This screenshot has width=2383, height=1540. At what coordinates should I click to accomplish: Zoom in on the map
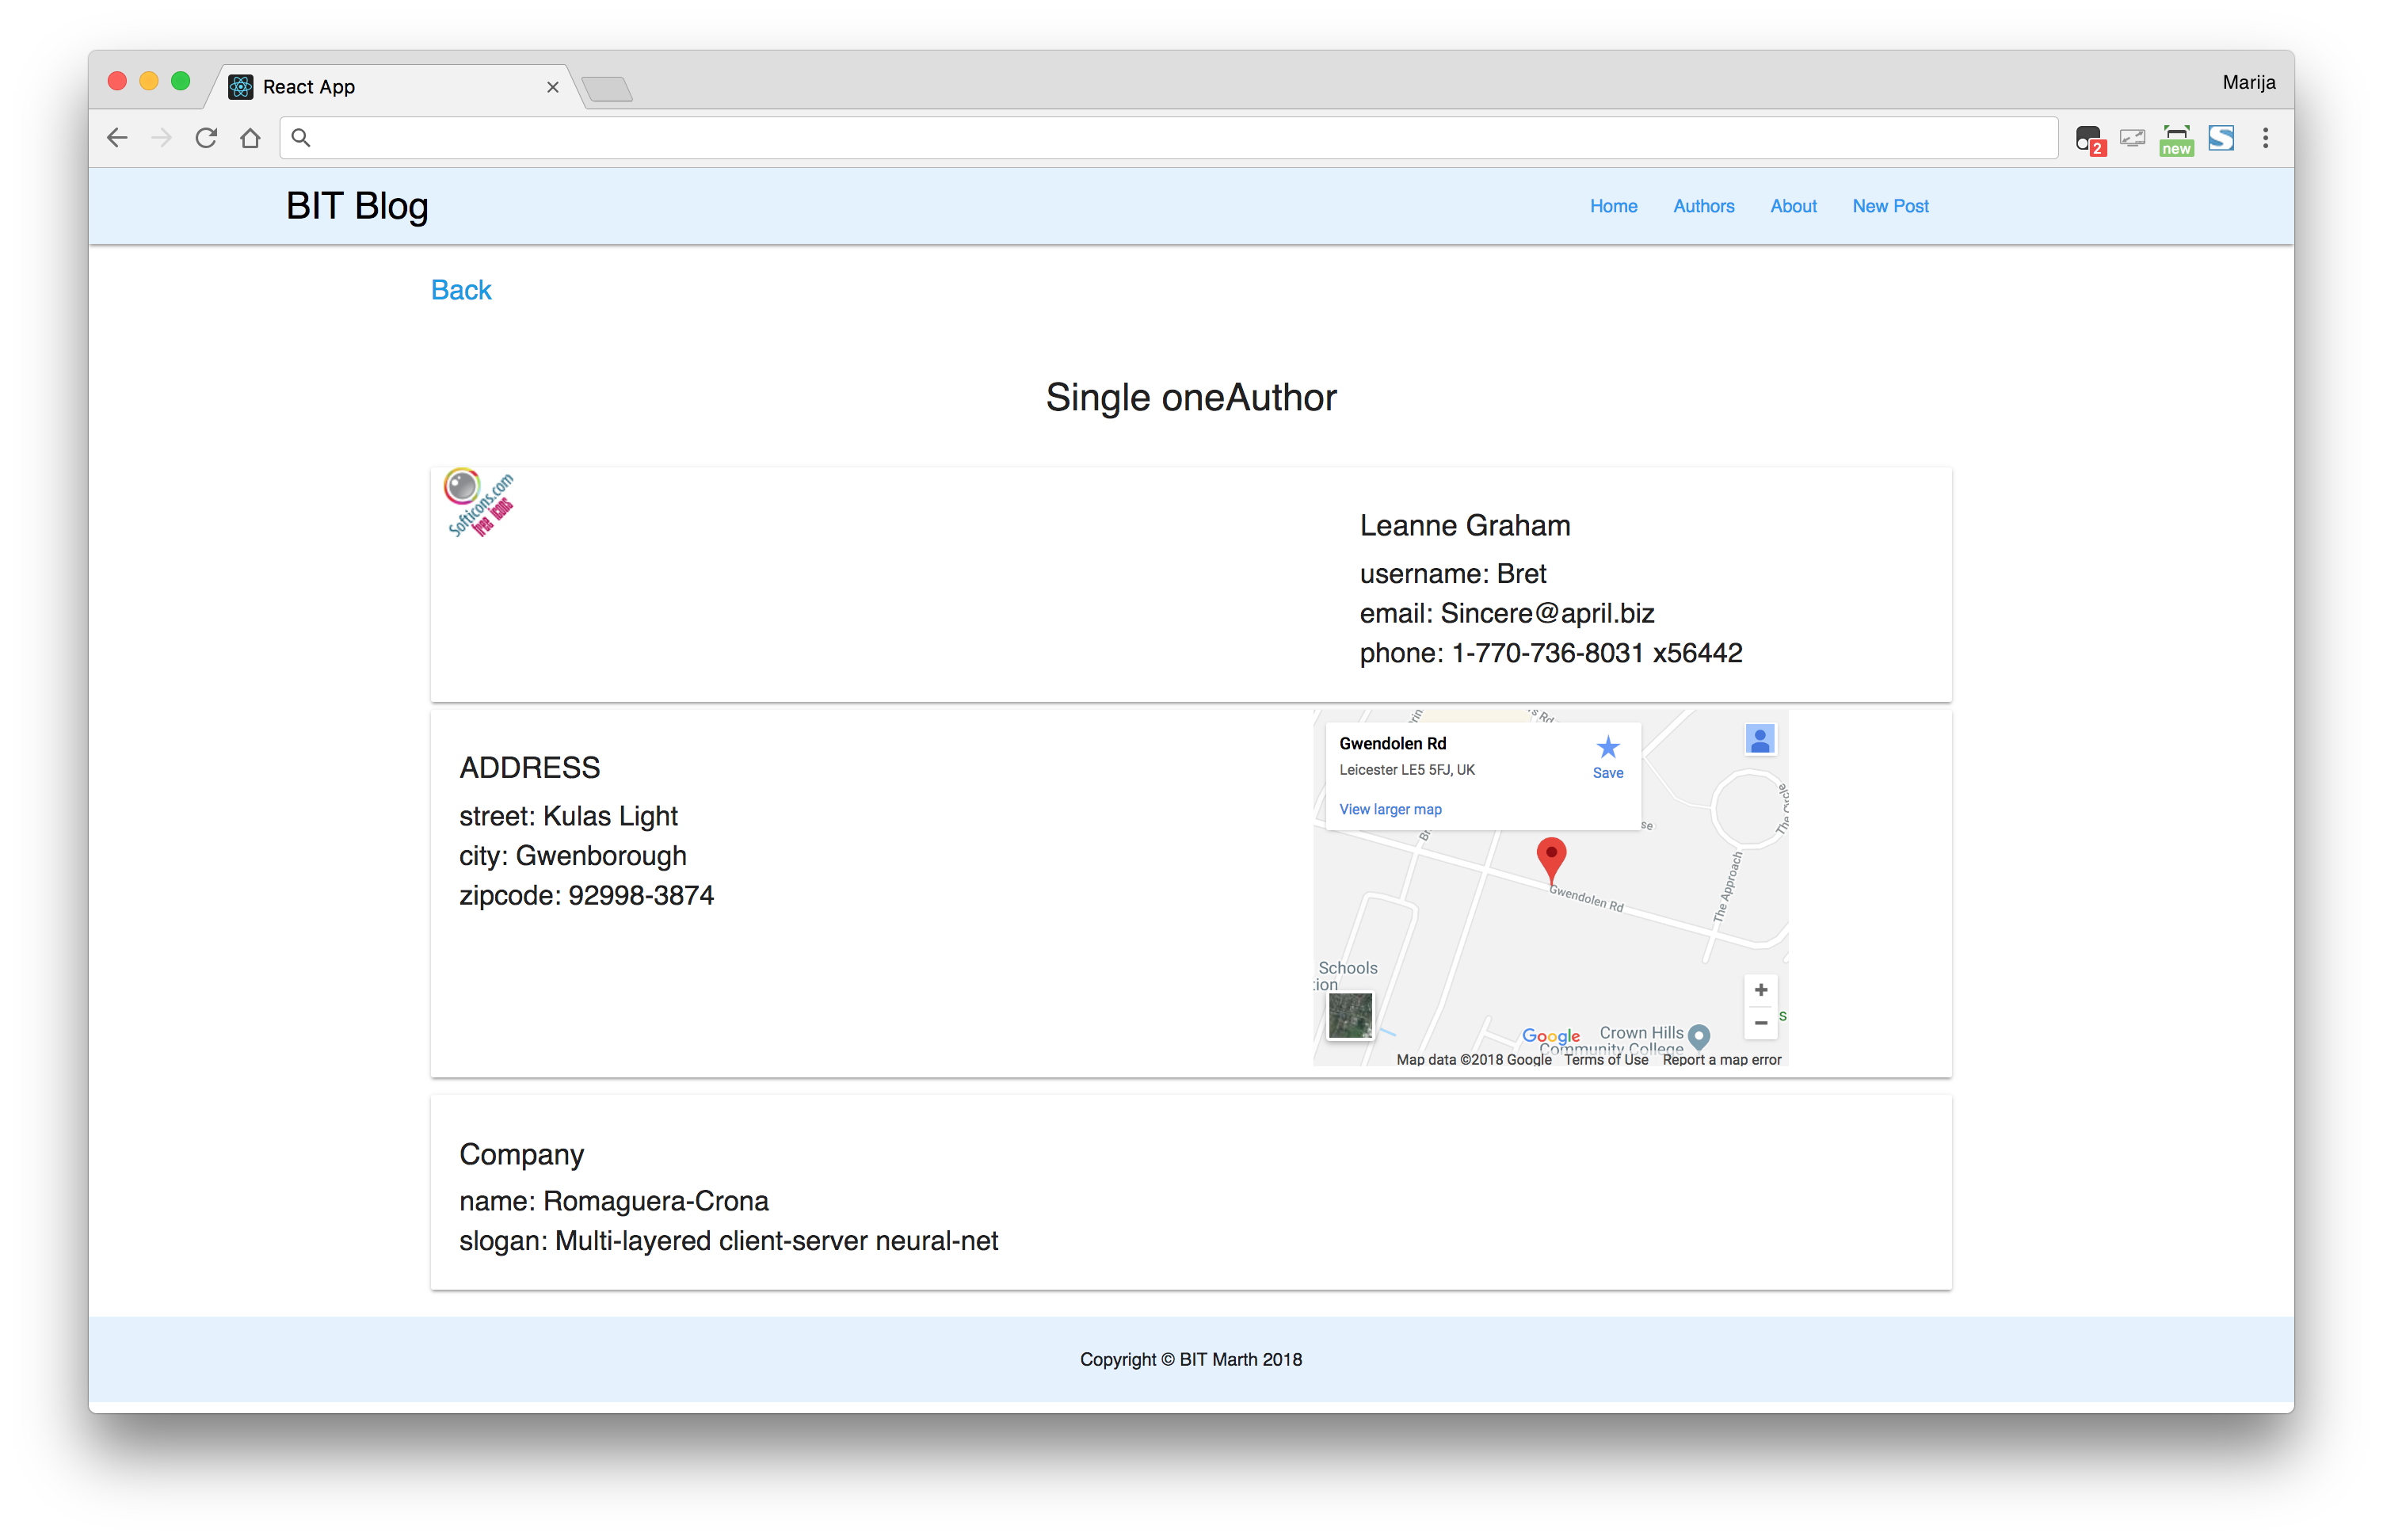click(x=1760, y=990)
